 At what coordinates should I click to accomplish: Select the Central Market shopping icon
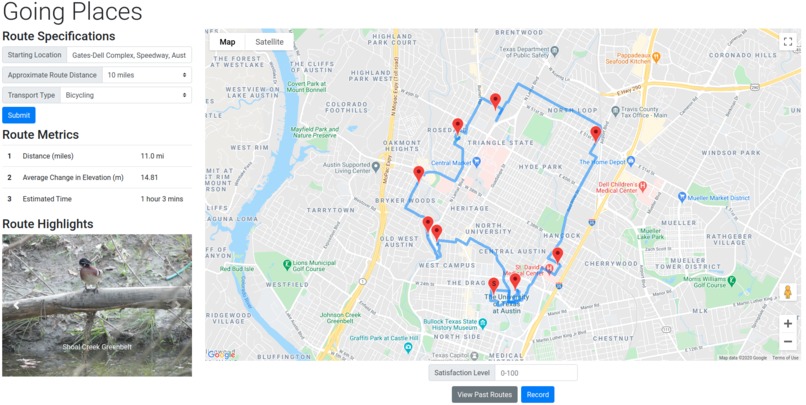coord(476,162)
